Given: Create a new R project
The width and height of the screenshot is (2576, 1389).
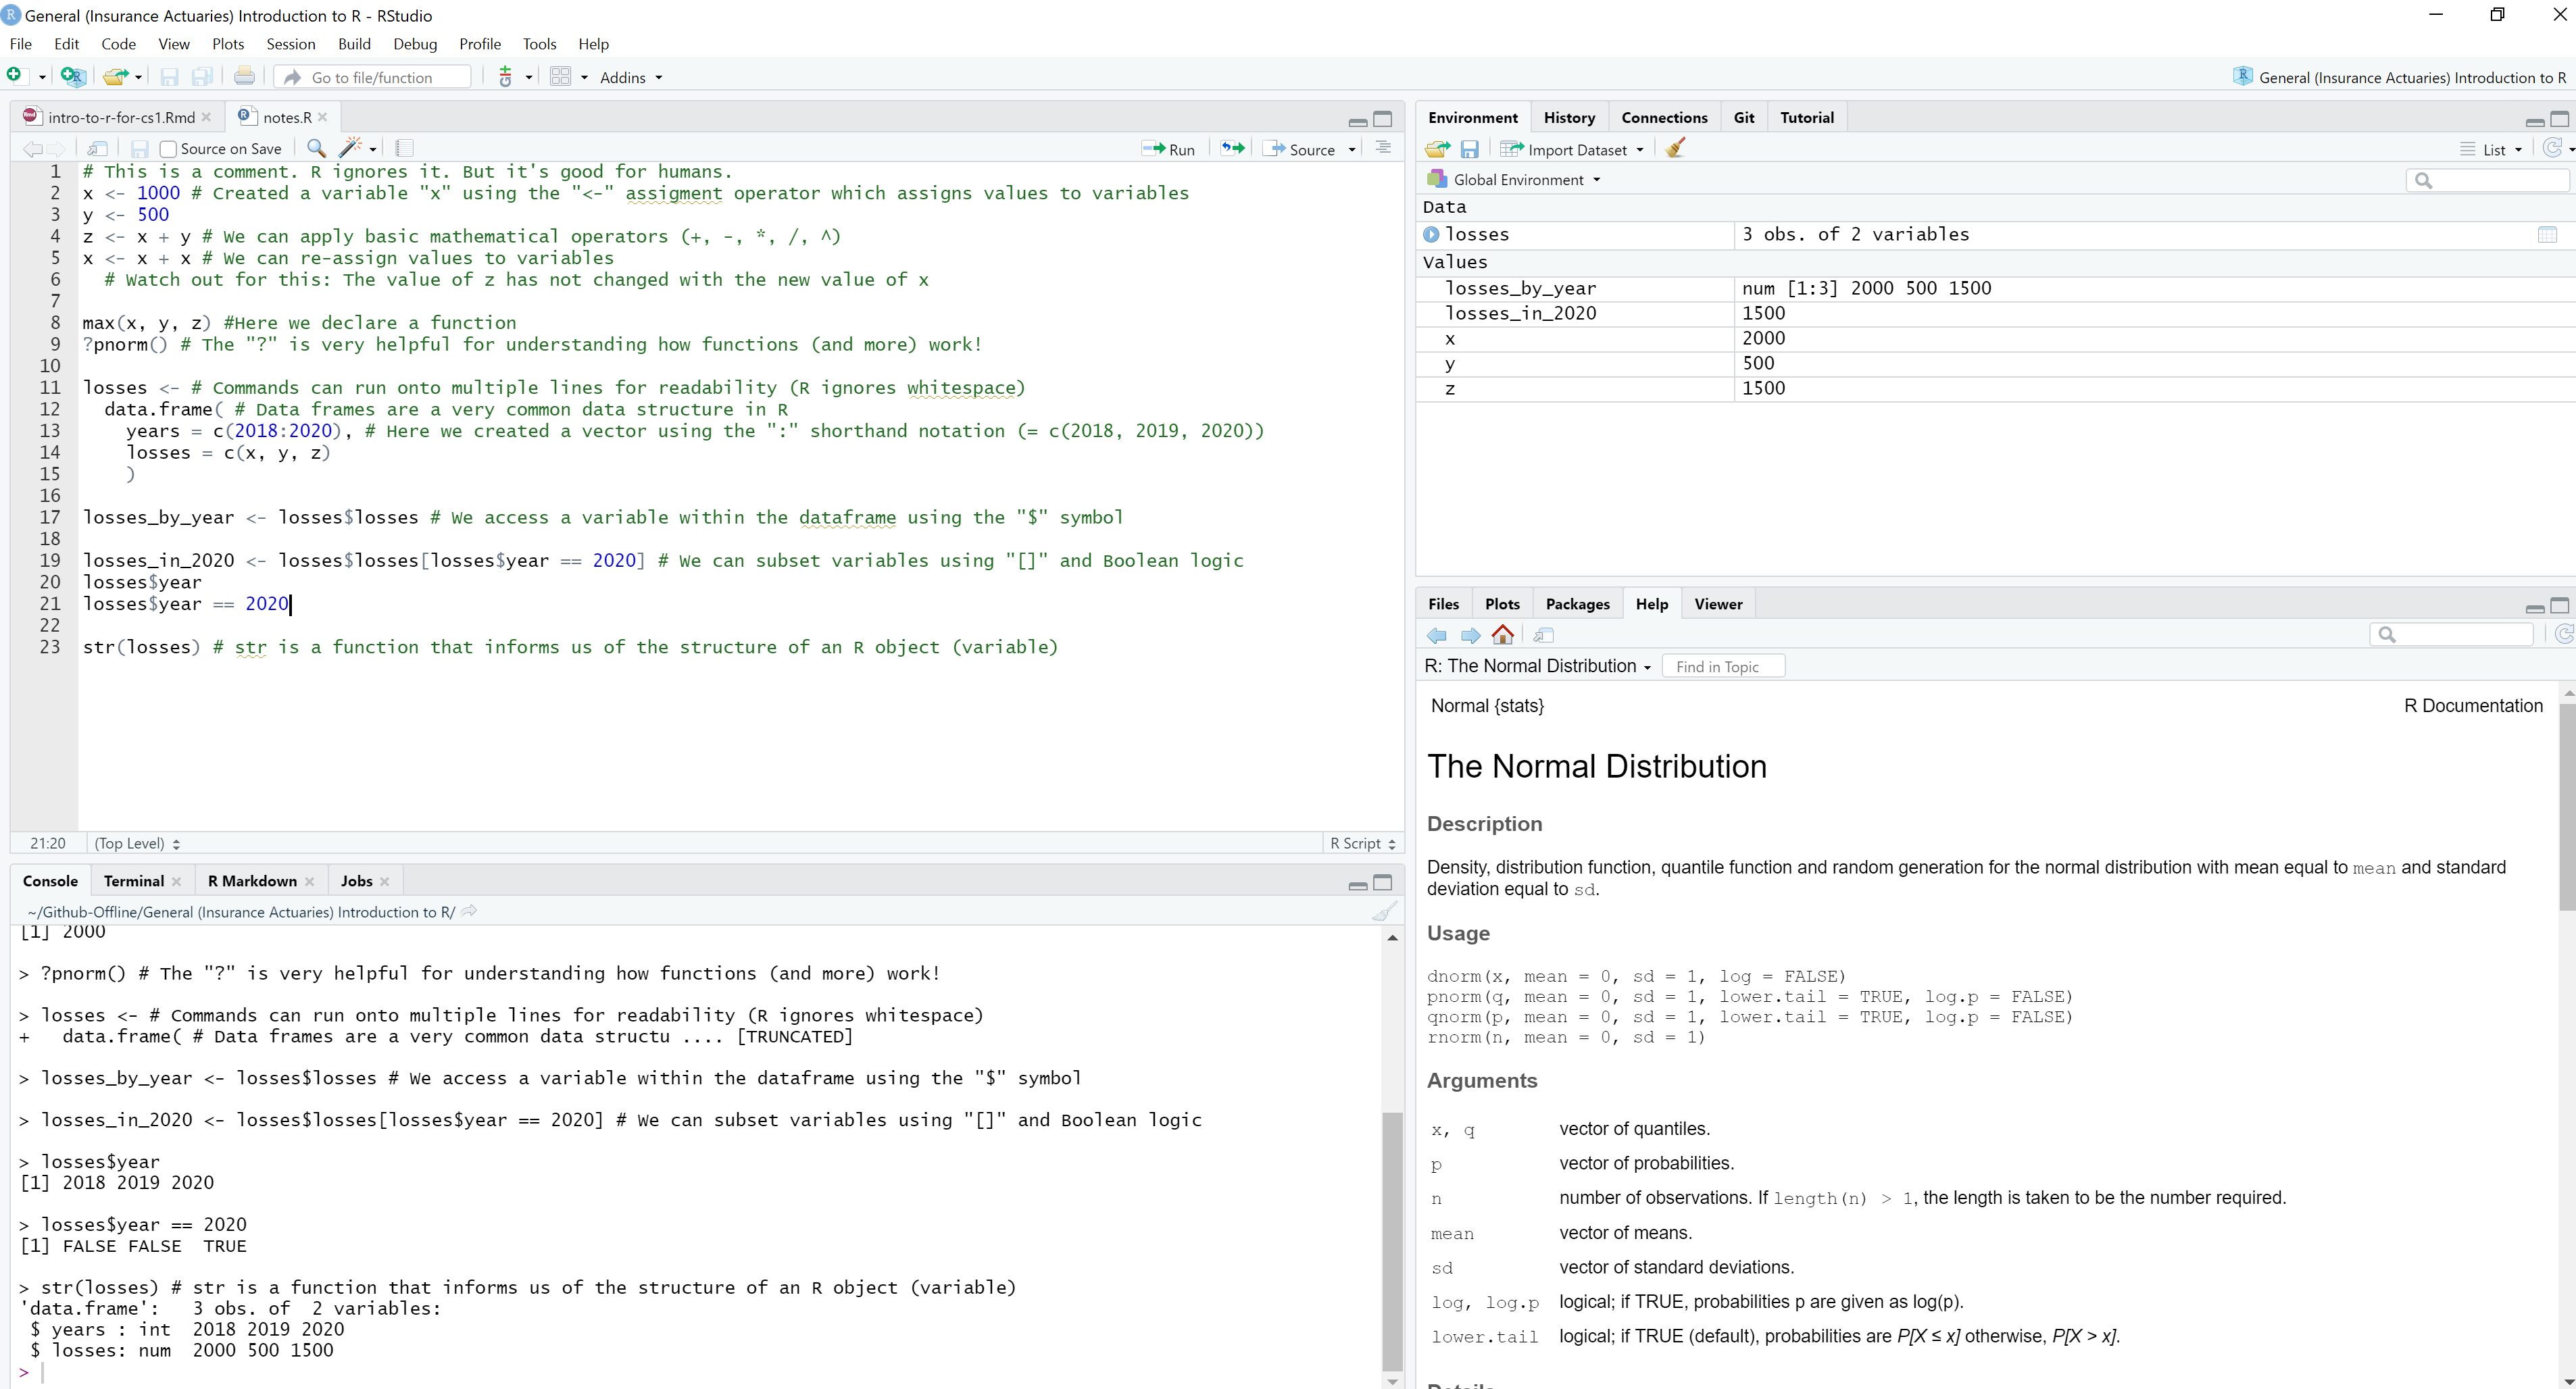Looking at the screenshot, I should pos(72,76).
